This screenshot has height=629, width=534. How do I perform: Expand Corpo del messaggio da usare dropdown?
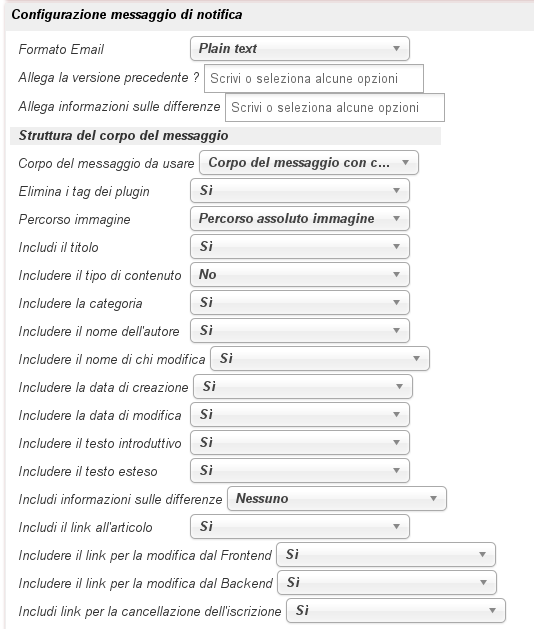309,162
